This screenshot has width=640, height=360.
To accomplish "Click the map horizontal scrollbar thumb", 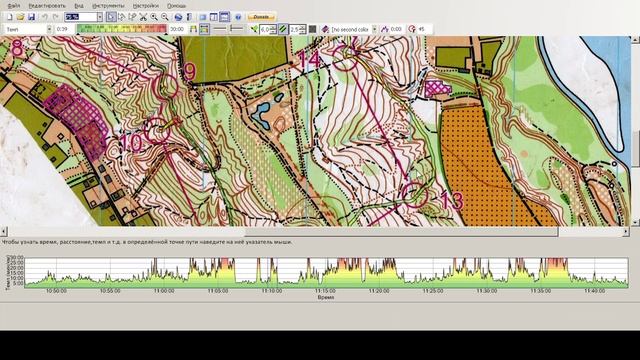I will tap(402, 231).
